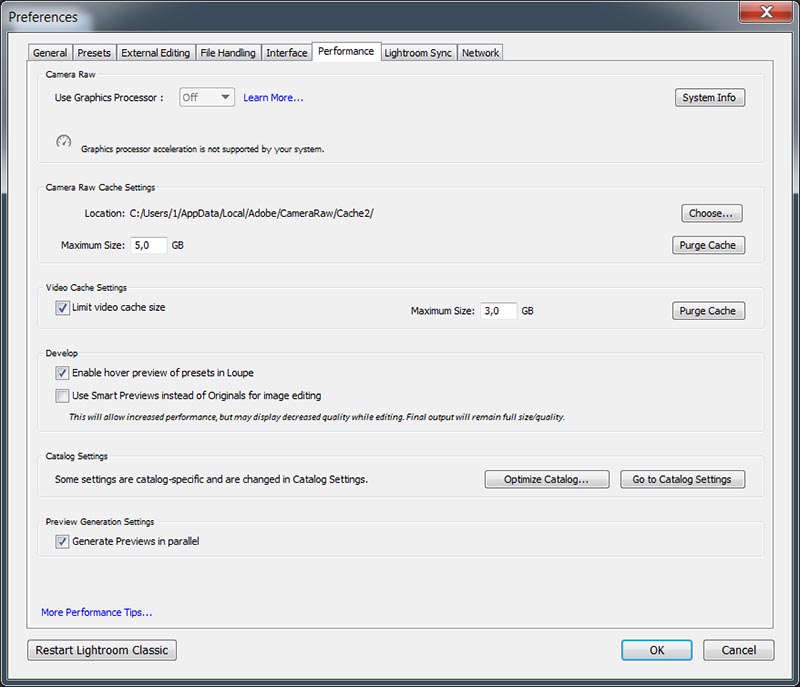Confirm preferences with OK
Viewport: 800px width, 687px height.
point(657,650)
